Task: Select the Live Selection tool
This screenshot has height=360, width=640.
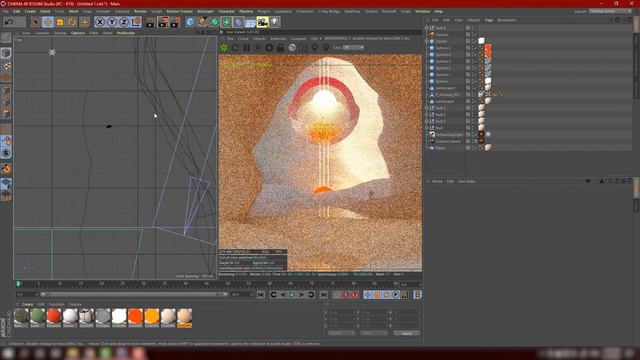Action: click(36, 22)
